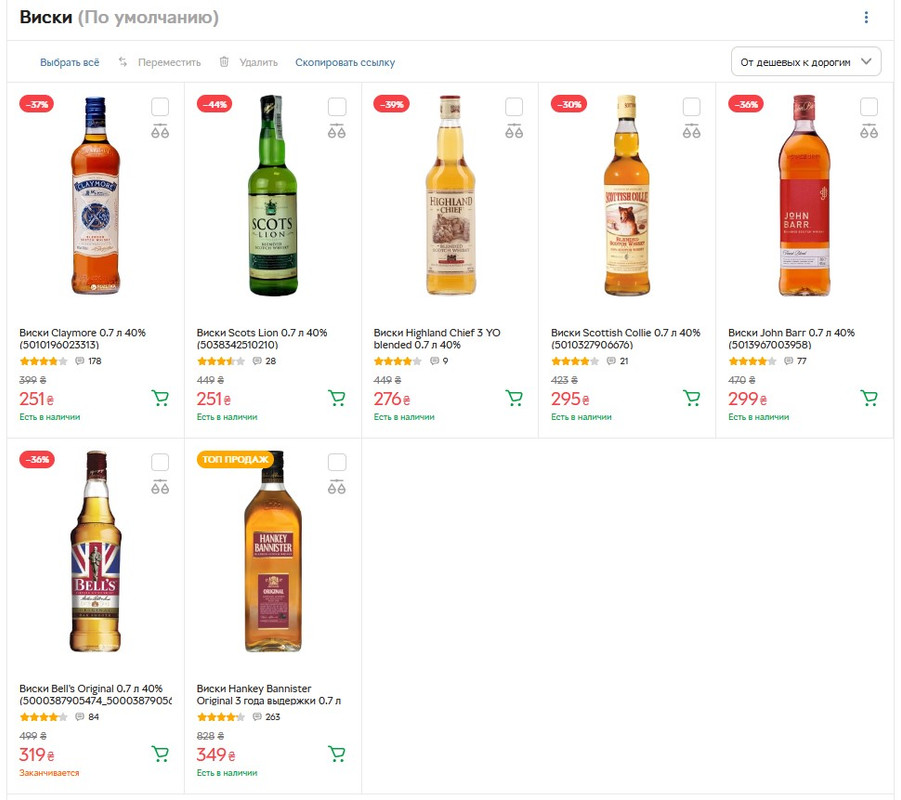Image resolution: width=901 pixels, height=800 pixels.
Task: Open Виски Highland Chief 3 YO product link
Action: click(437, 339)
